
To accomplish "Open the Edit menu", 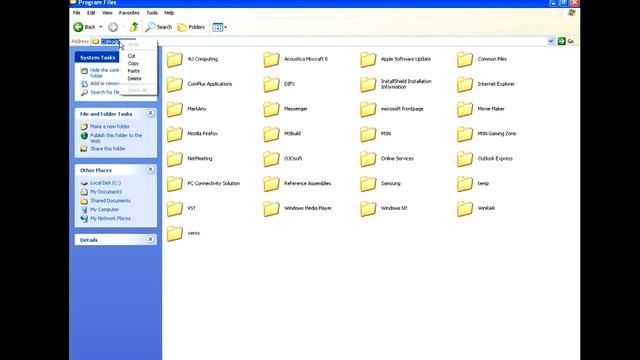I will pyautogui.click(x=91, y=13).
